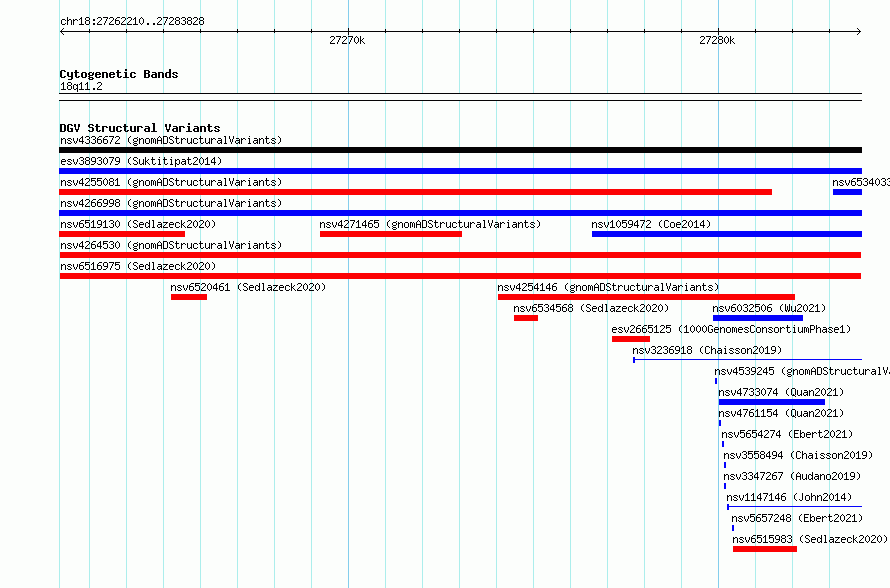Click the nsv4266998 gnomADStructuralVariants label
The image size is (890, 588).
(x=171, y=203)
